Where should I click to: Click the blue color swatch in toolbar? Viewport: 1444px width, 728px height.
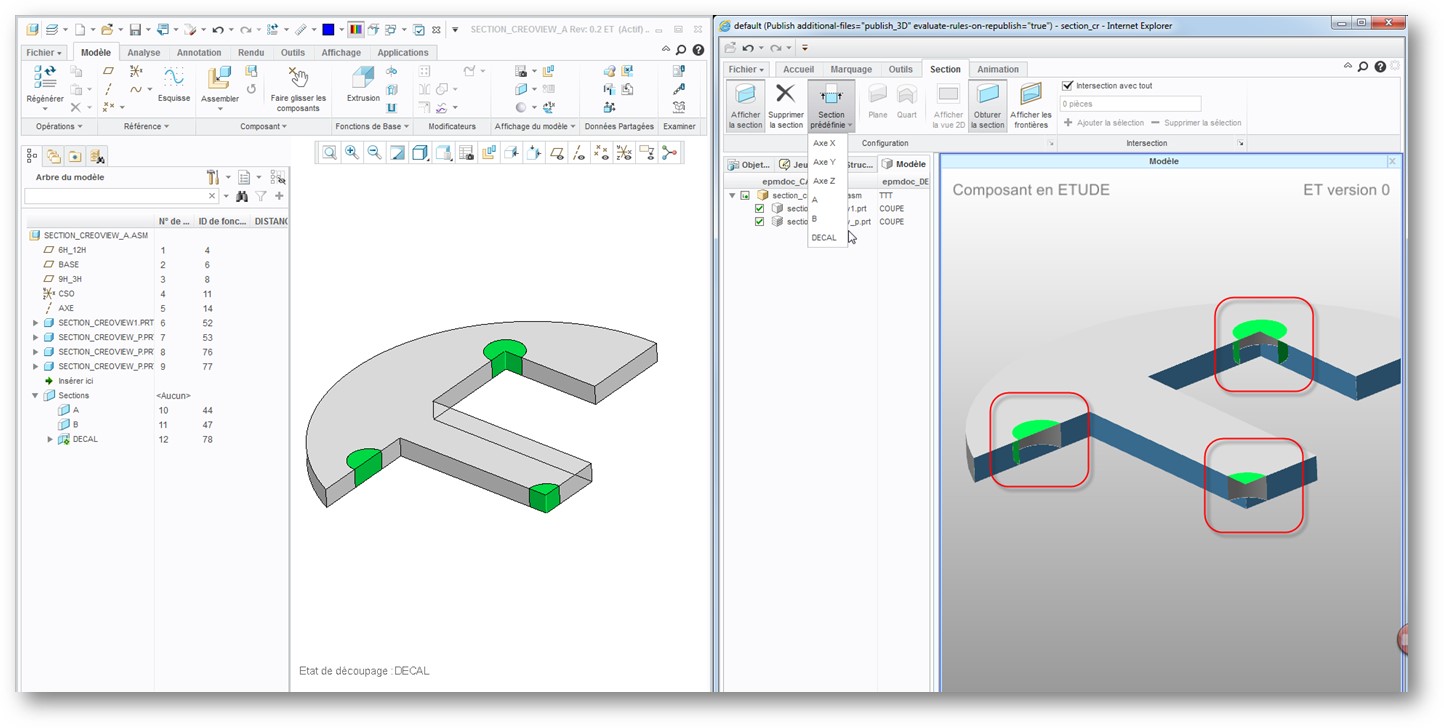coord(328,30)
